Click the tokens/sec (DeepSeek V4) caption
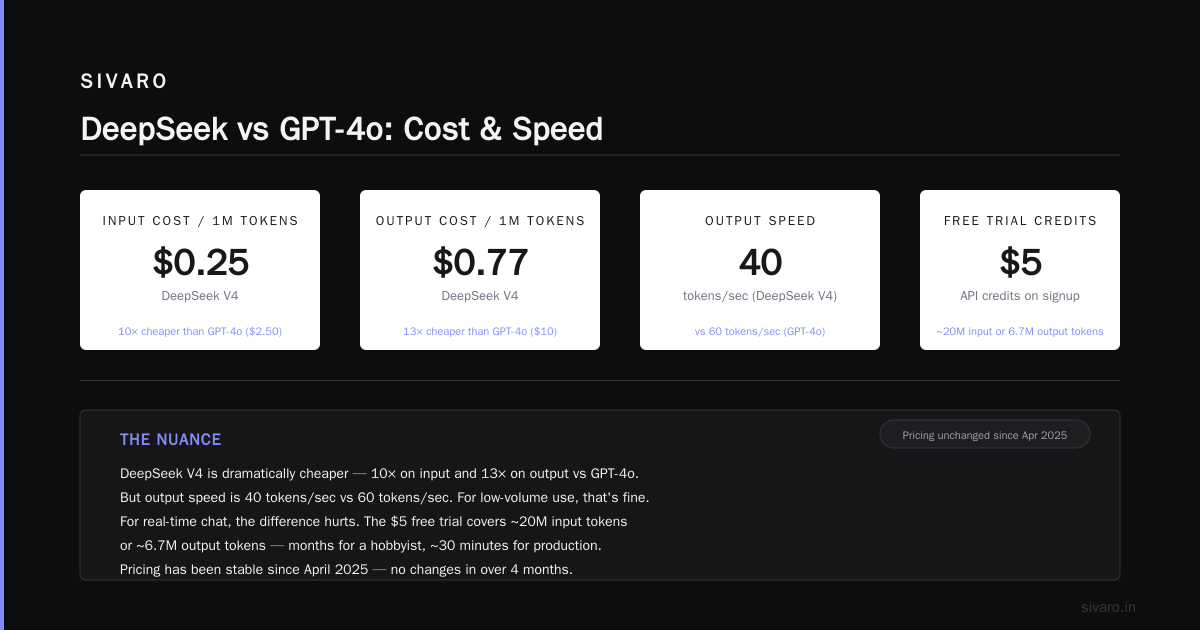Viewport: 1200px width, 630px height. click(760, 296)
